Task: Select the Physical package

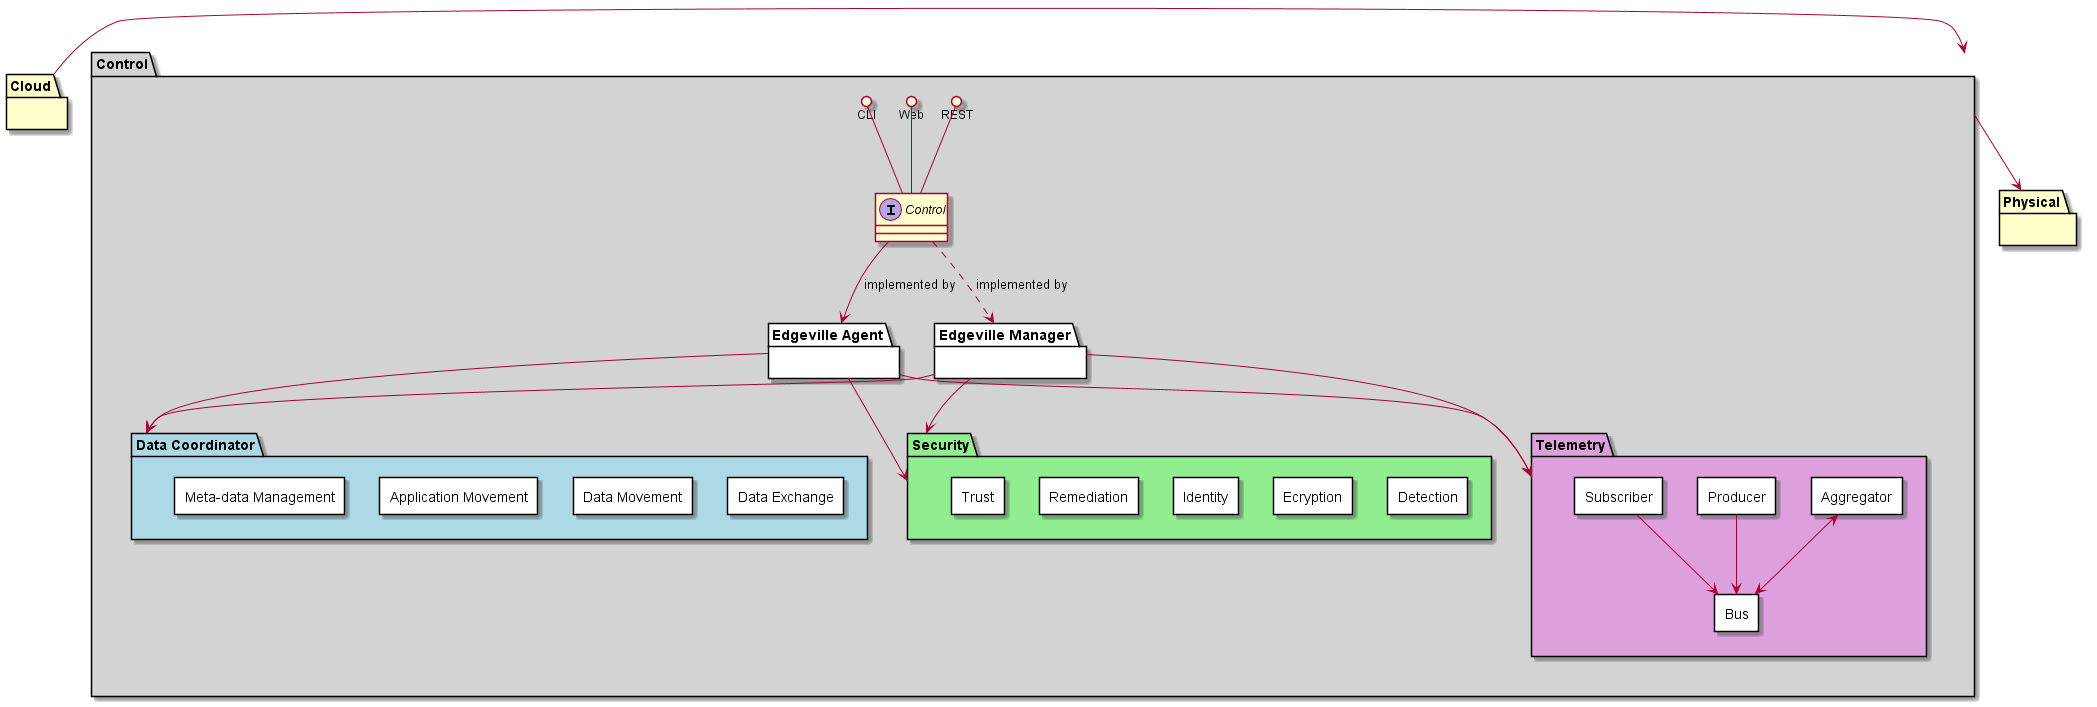Action: point(2038,219)
